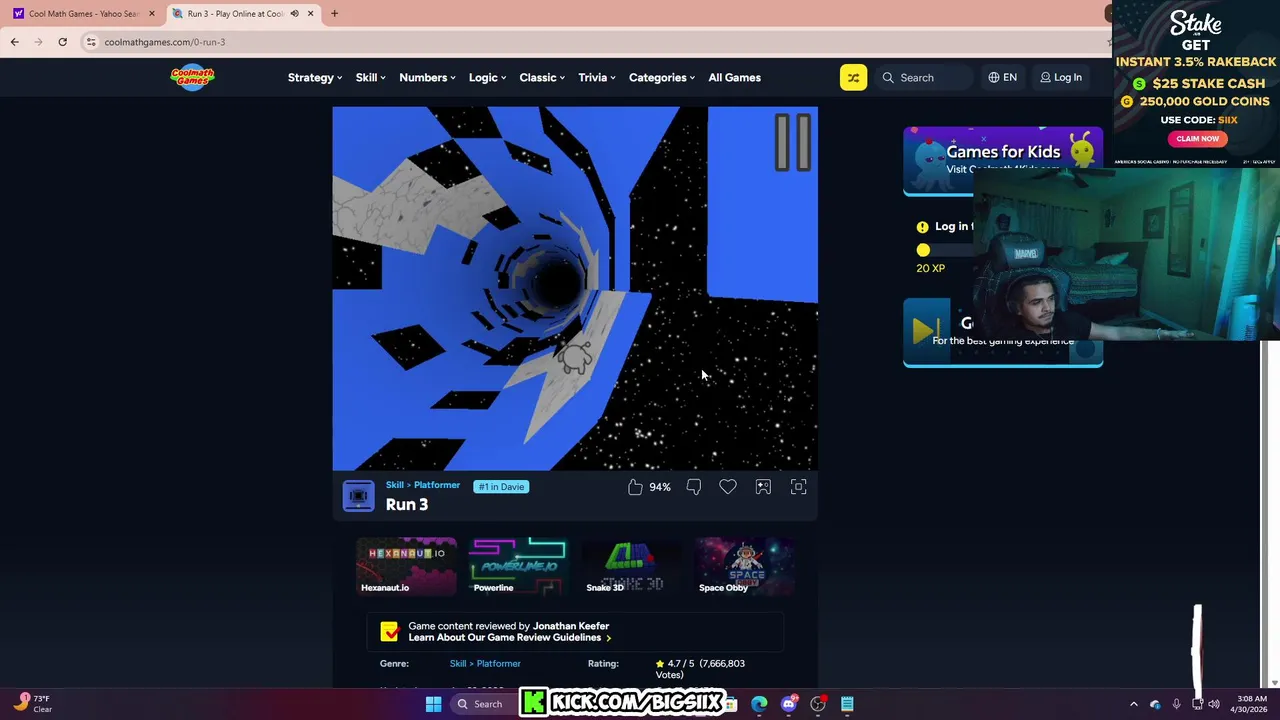Click the #1 in Davie badge
The height and width of the screenshot is (720, 1280).
[501, 487]
